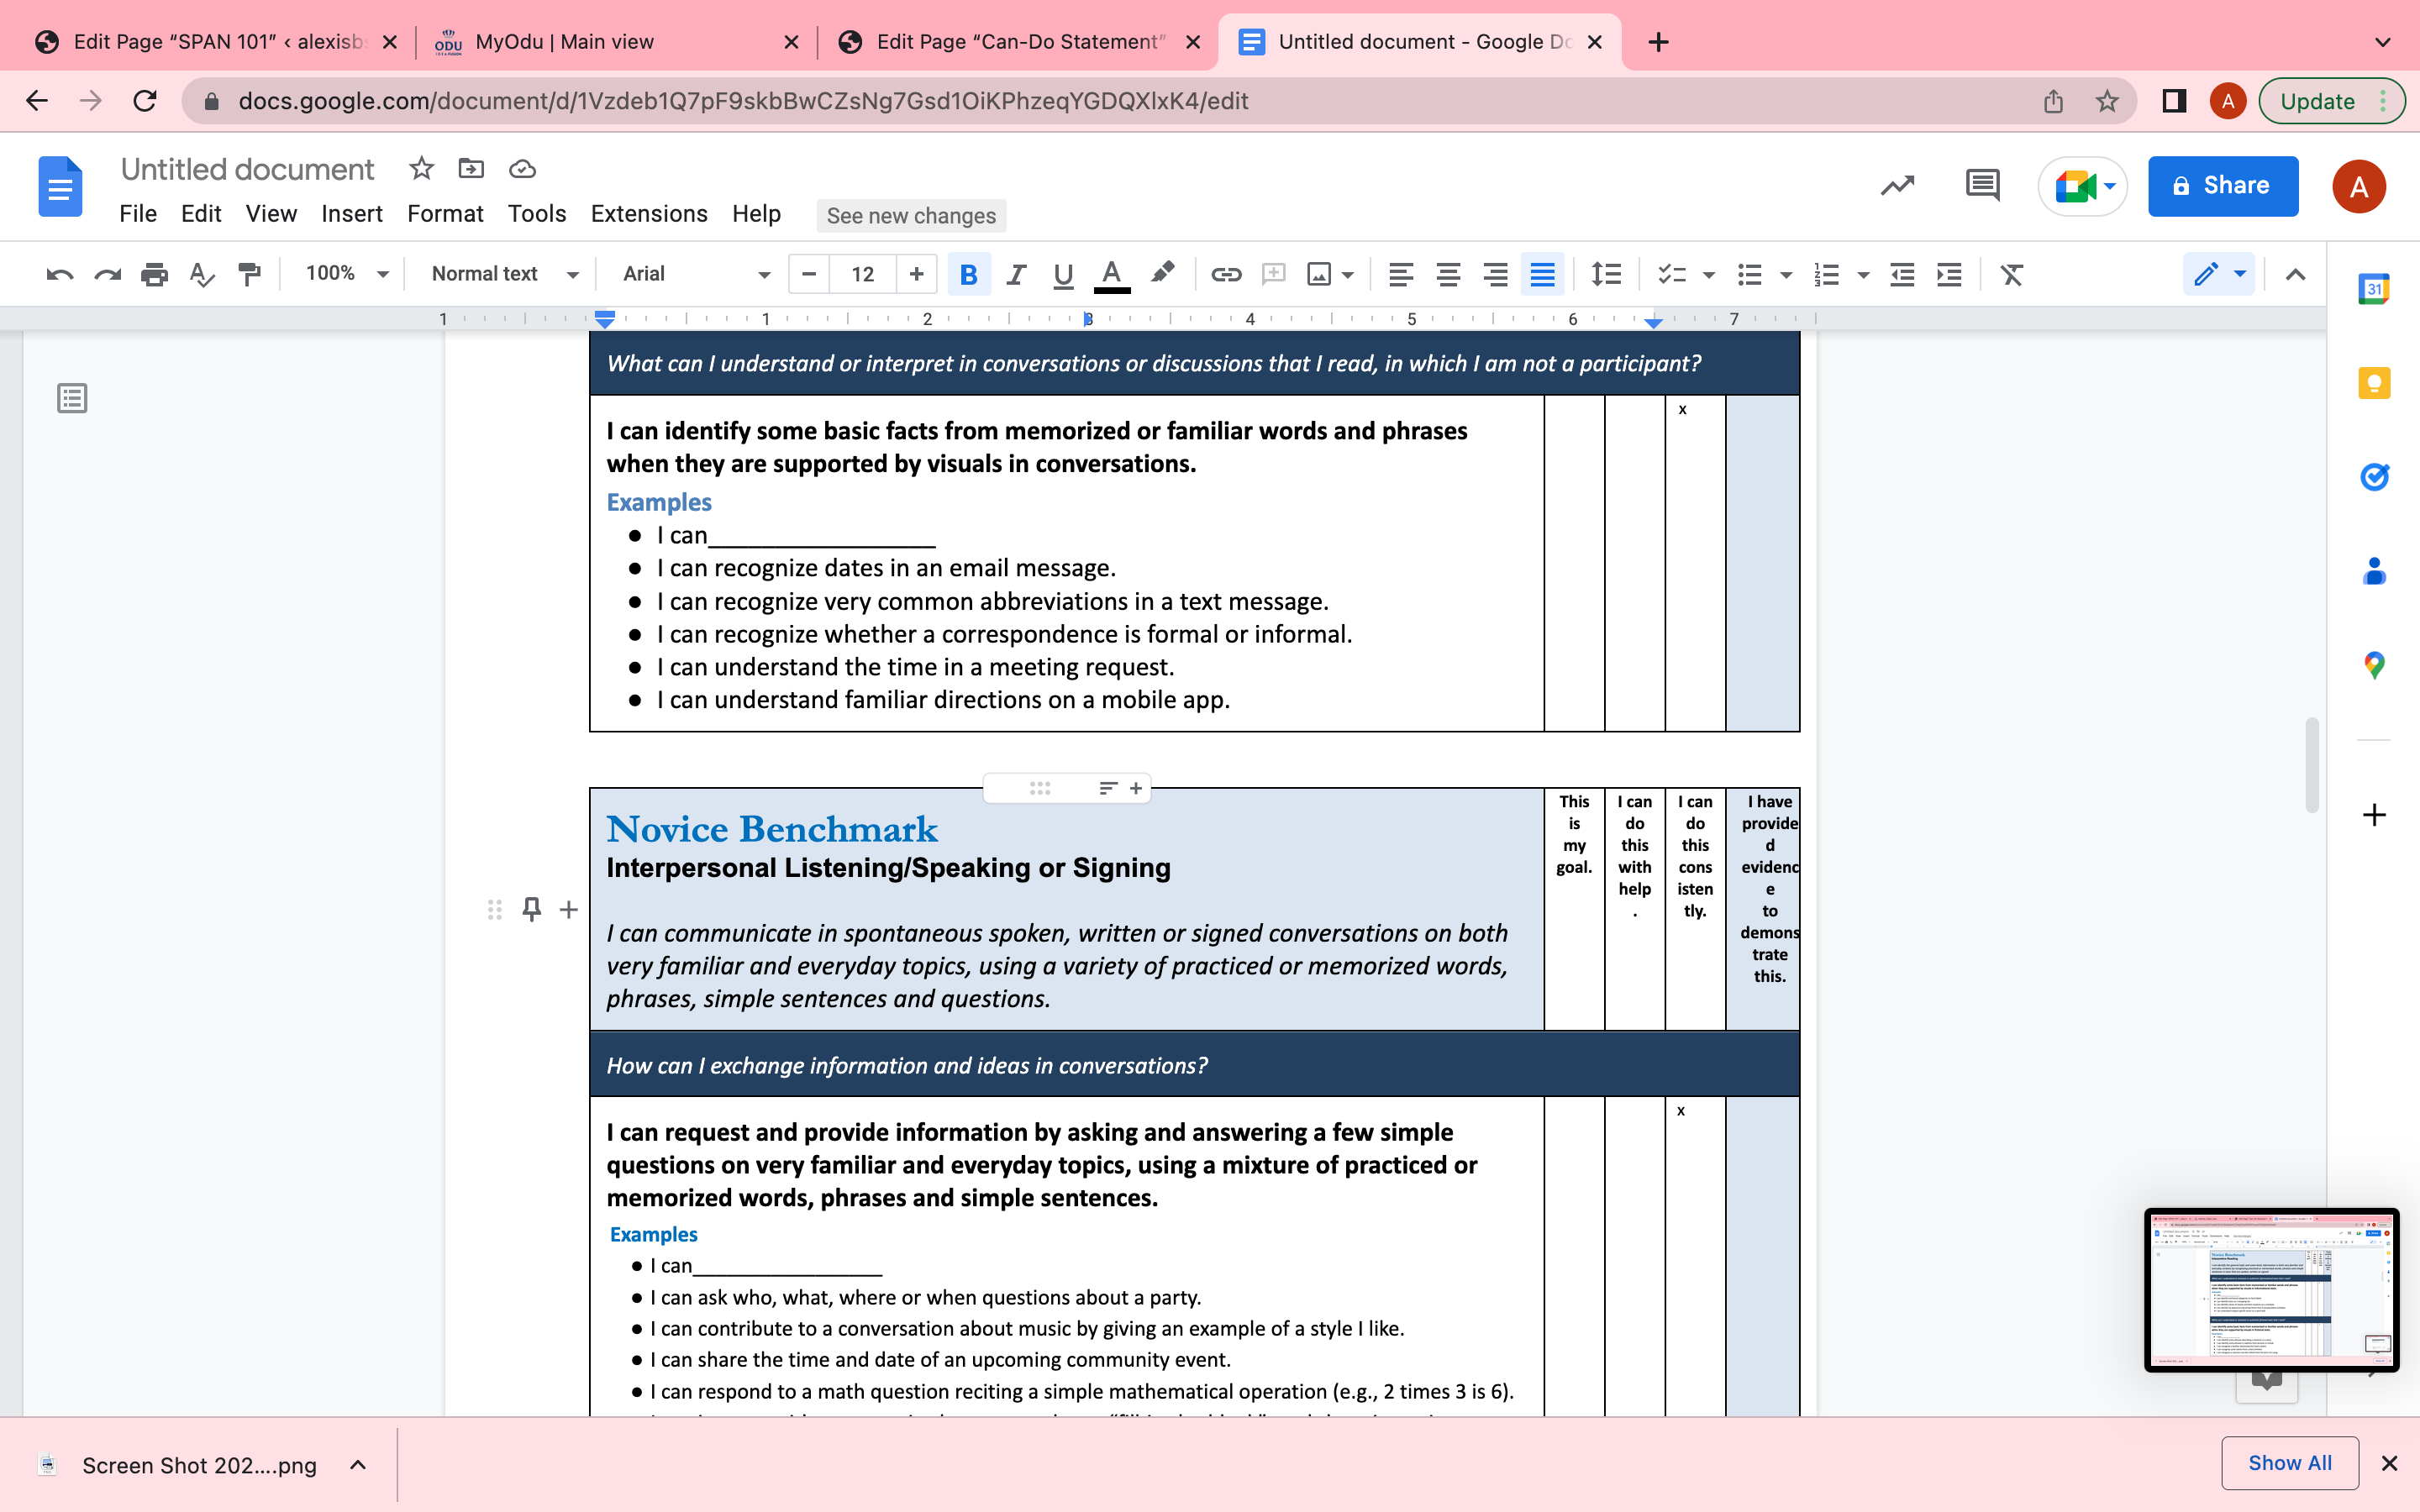Screen dimensions: 2420x1512
Task: Click See new changes
Action: coord(911,216)
